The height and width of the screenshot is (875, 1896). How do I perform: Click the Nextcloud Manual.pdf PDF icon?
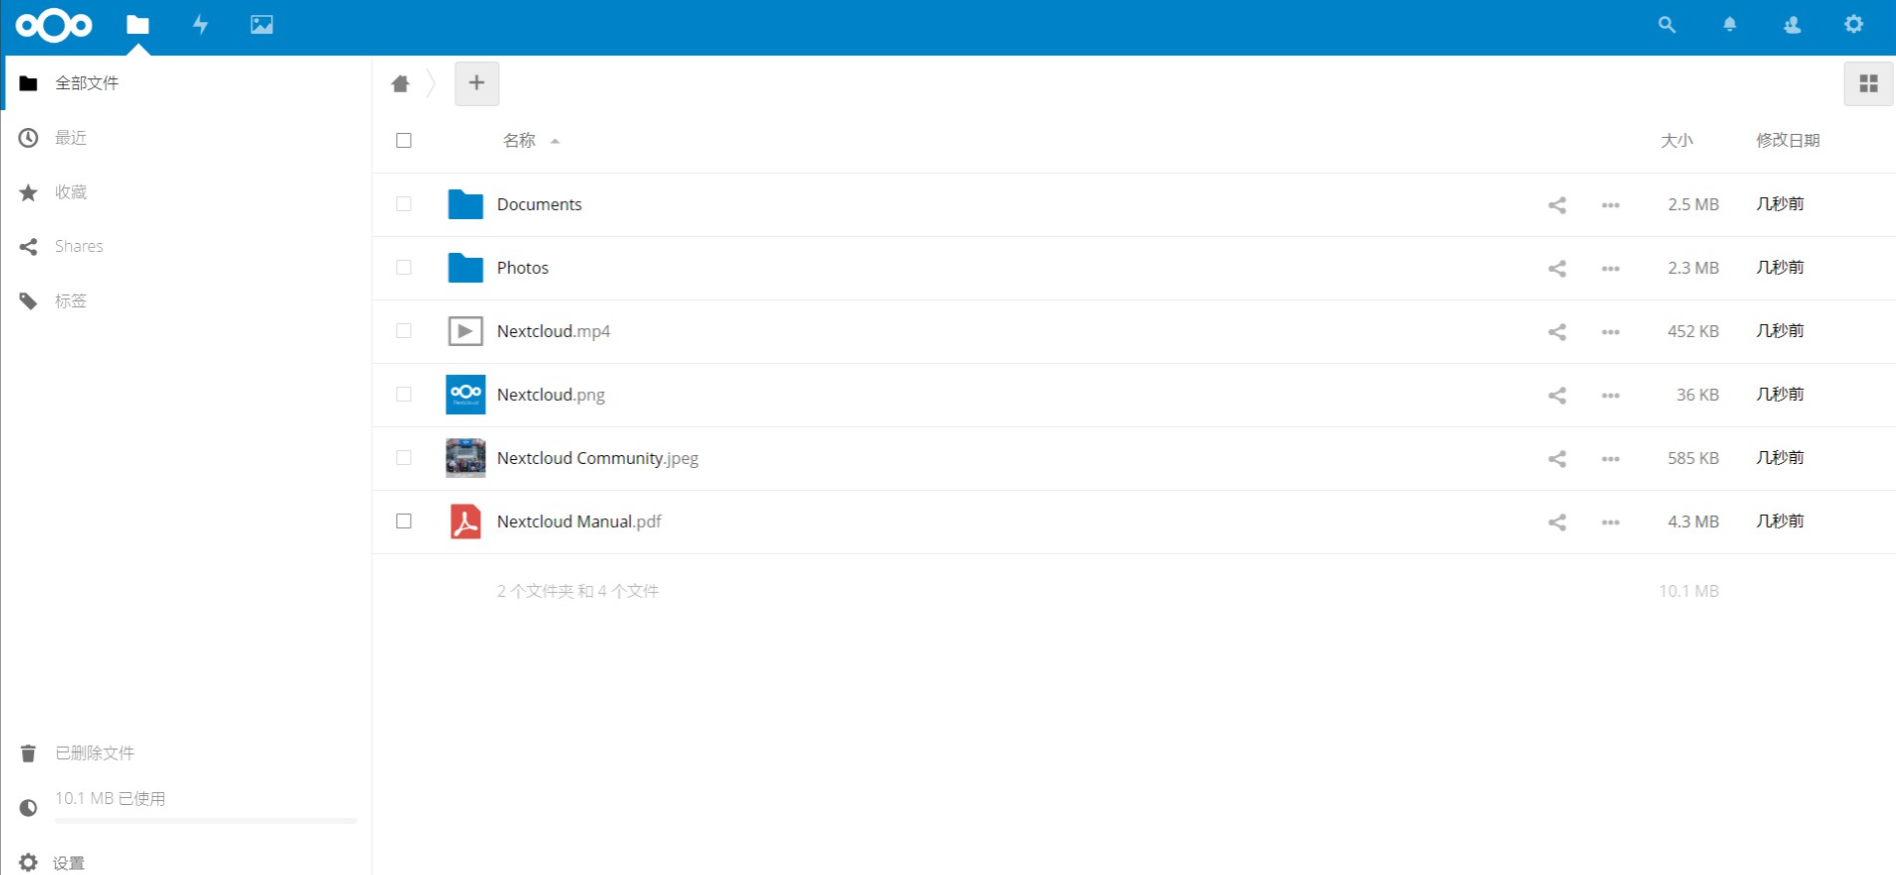[x=465, y=521]
